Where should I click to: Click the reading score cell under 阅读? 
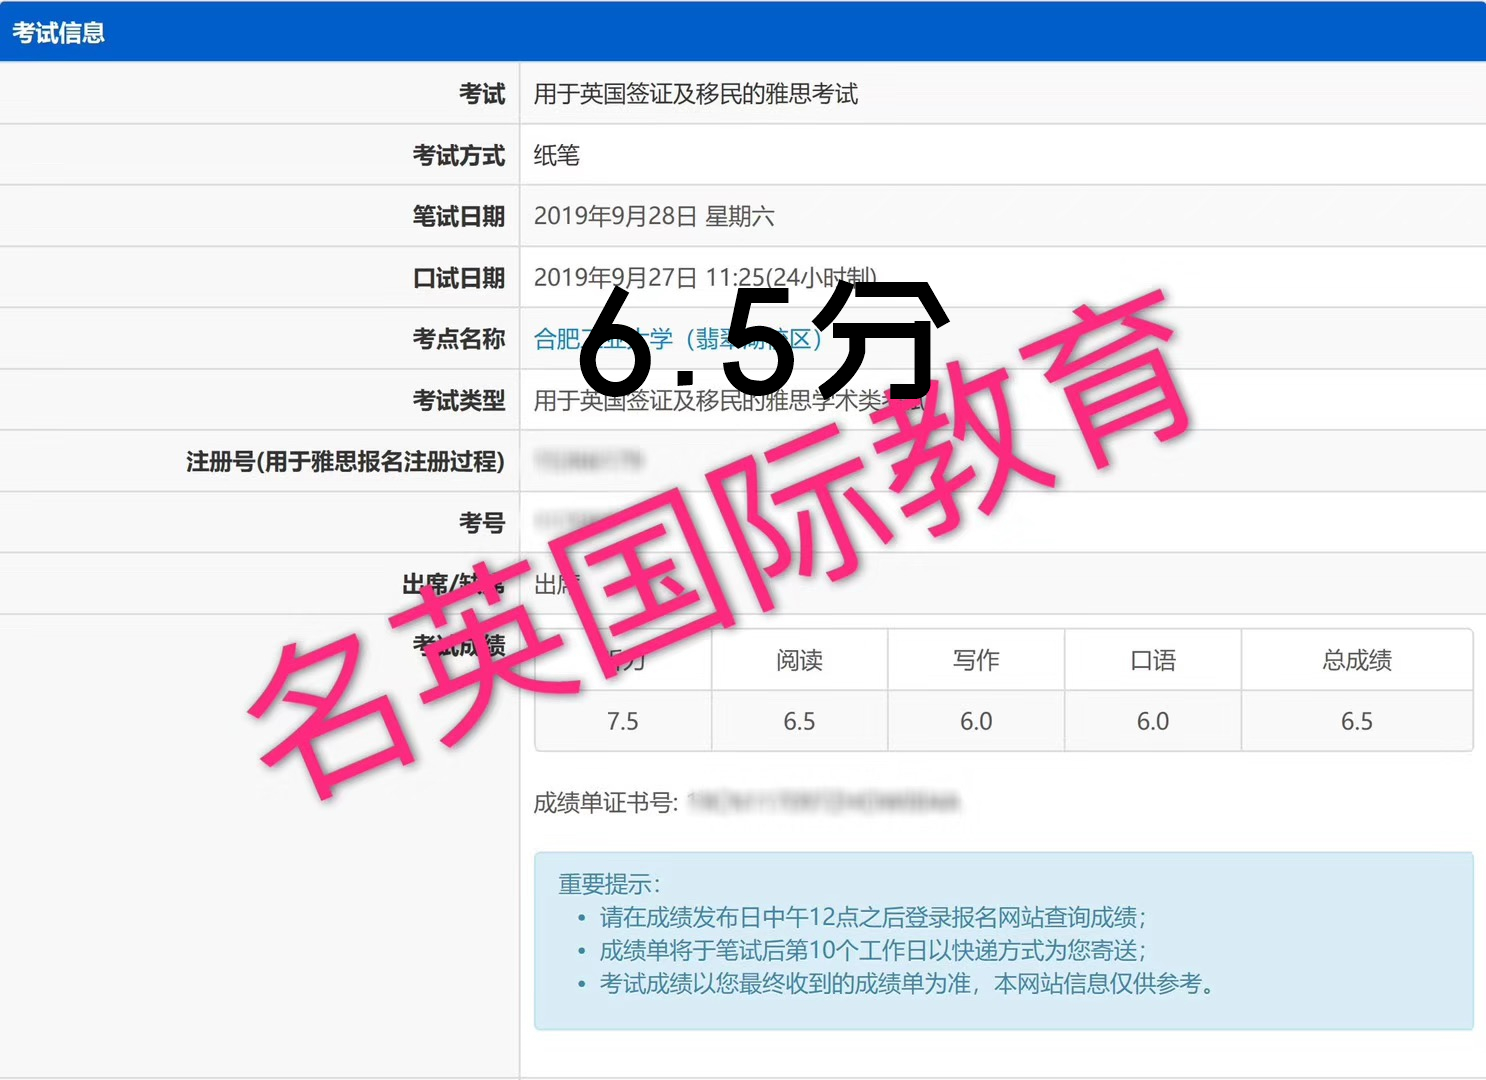[x=800, y=721]
